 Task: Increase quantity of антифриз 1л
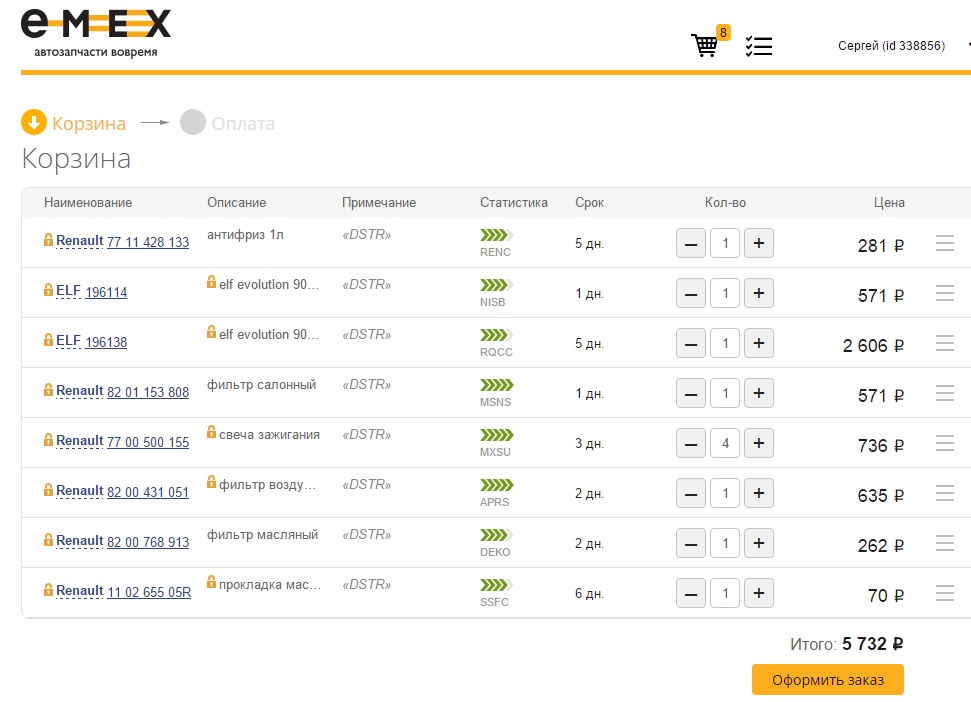759,243
